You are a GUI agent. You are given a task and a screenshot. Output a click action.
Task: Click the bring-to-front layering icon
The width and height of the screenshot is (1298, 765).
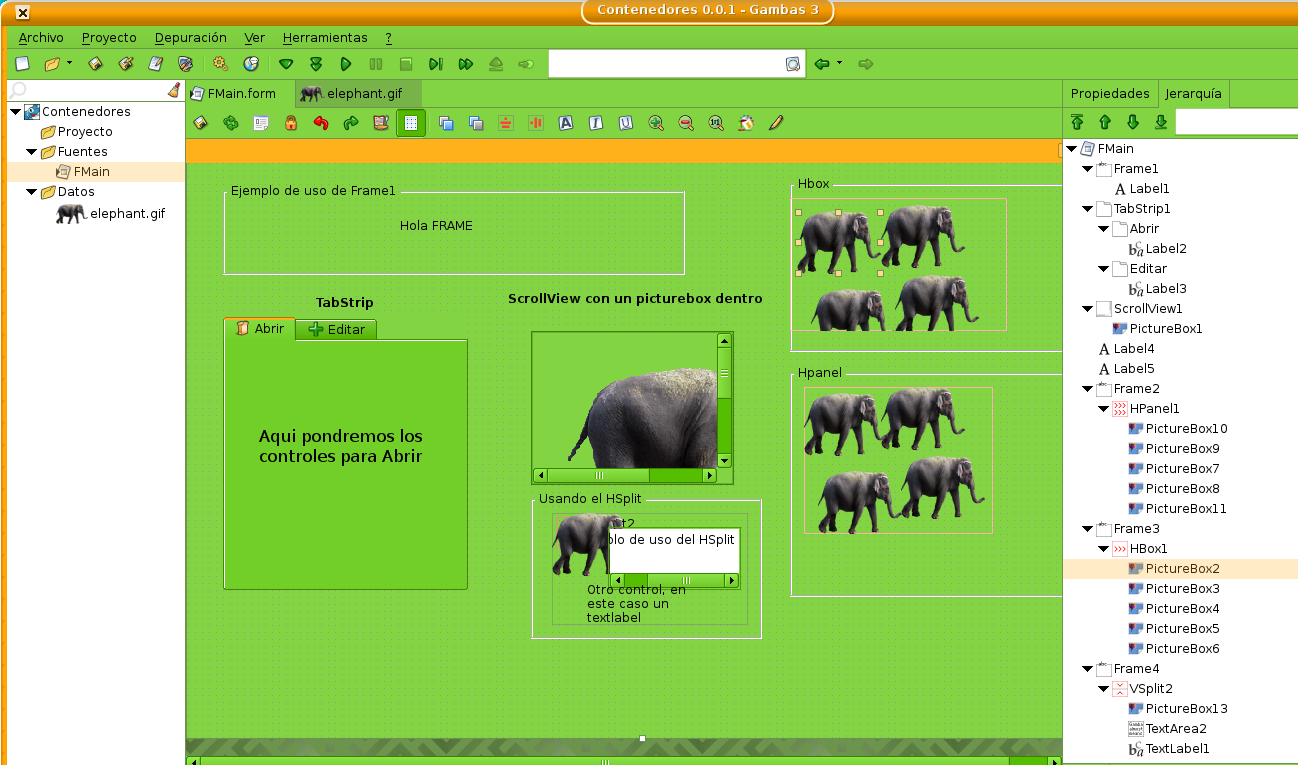(447, 123)
